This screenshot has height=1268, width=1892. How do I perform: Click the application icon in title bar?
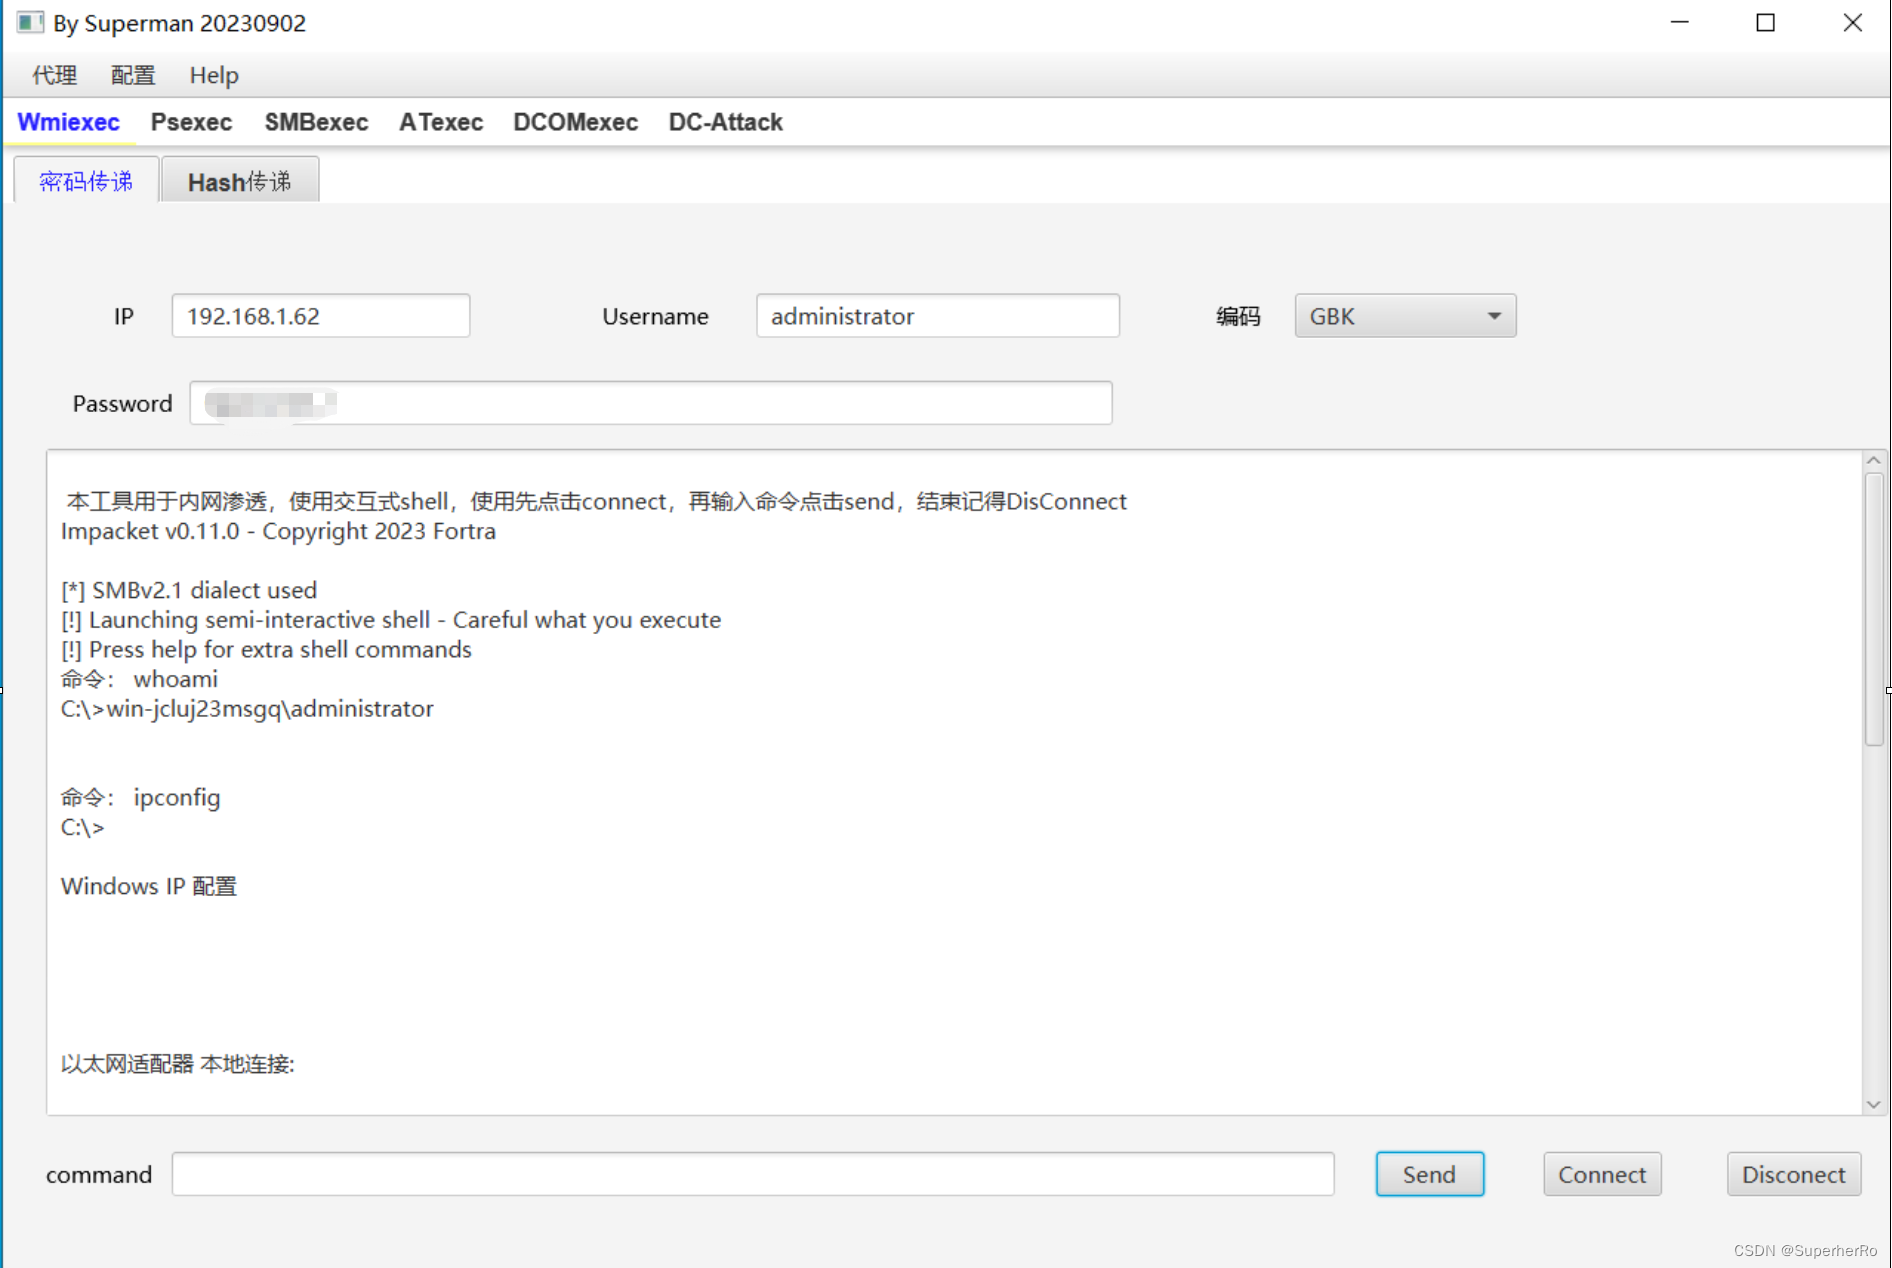(30, 22)
